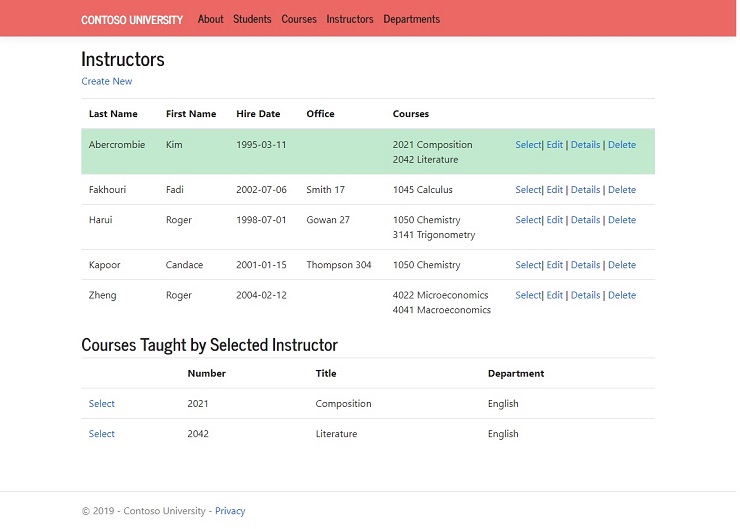Open the Students nav item

[x=252, y=19]
